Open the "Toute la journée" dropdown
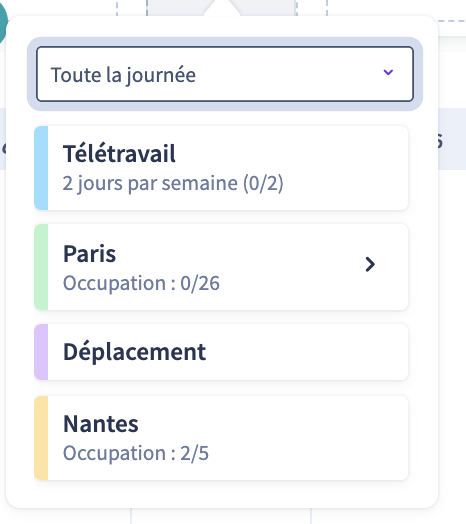 click(225, 74)
